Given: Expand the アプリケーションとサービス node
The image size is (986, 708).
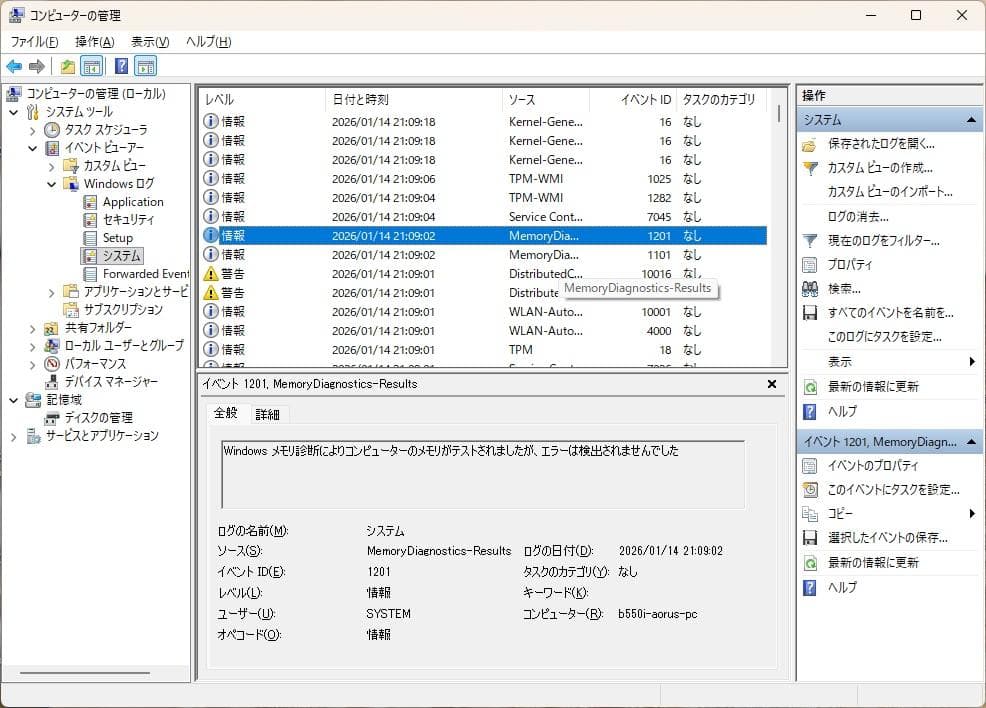Looking at the screenshot, I should 51,293.
